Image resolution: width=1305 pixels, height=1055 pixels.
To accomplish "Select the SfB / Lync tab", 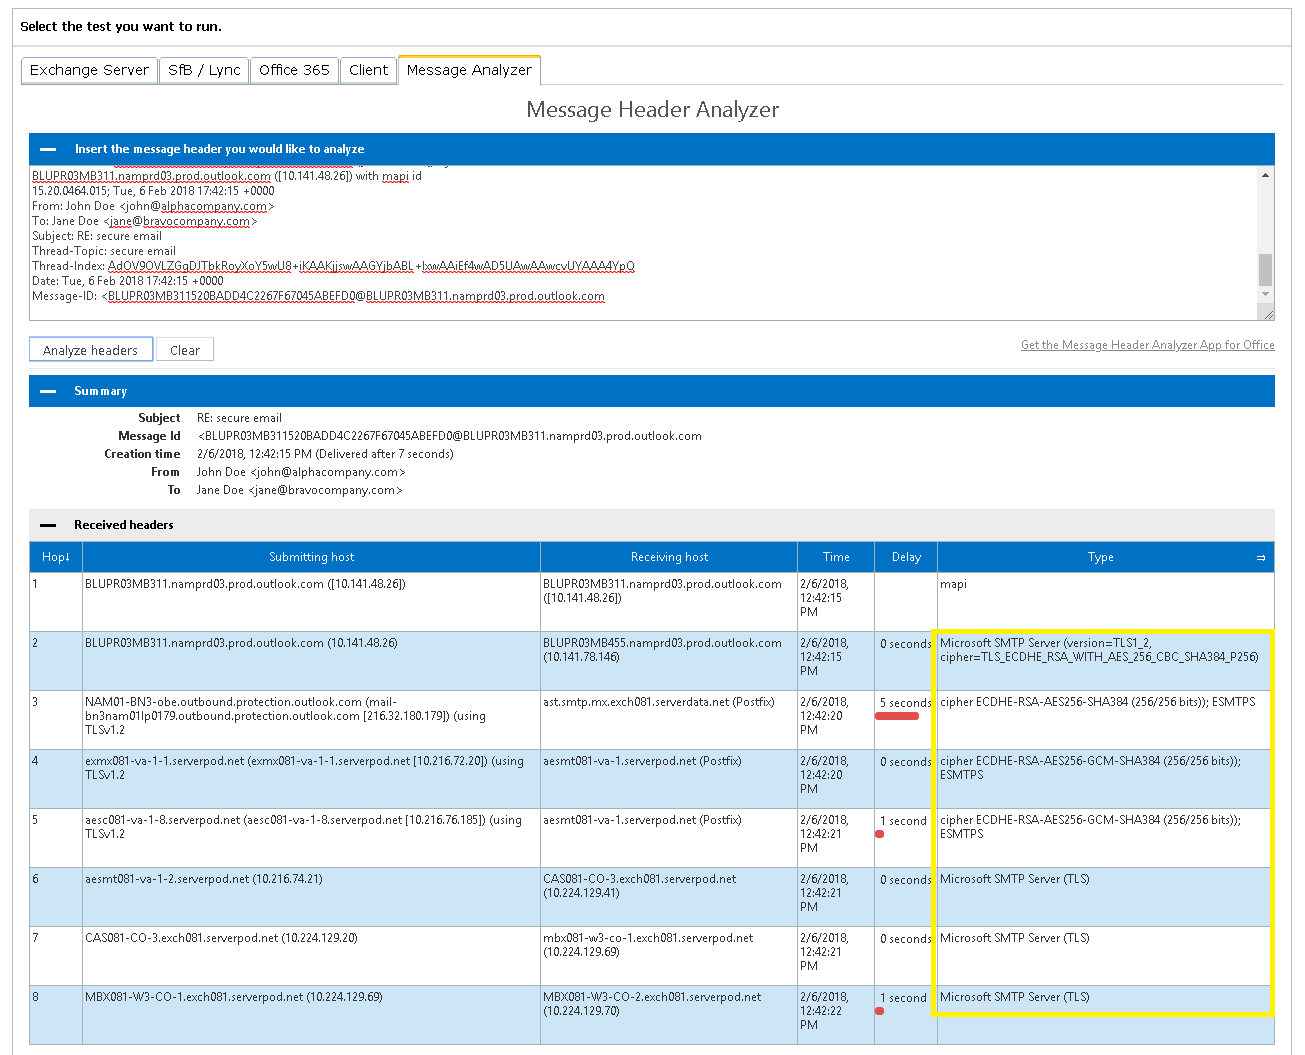I will tap(203, 69).
